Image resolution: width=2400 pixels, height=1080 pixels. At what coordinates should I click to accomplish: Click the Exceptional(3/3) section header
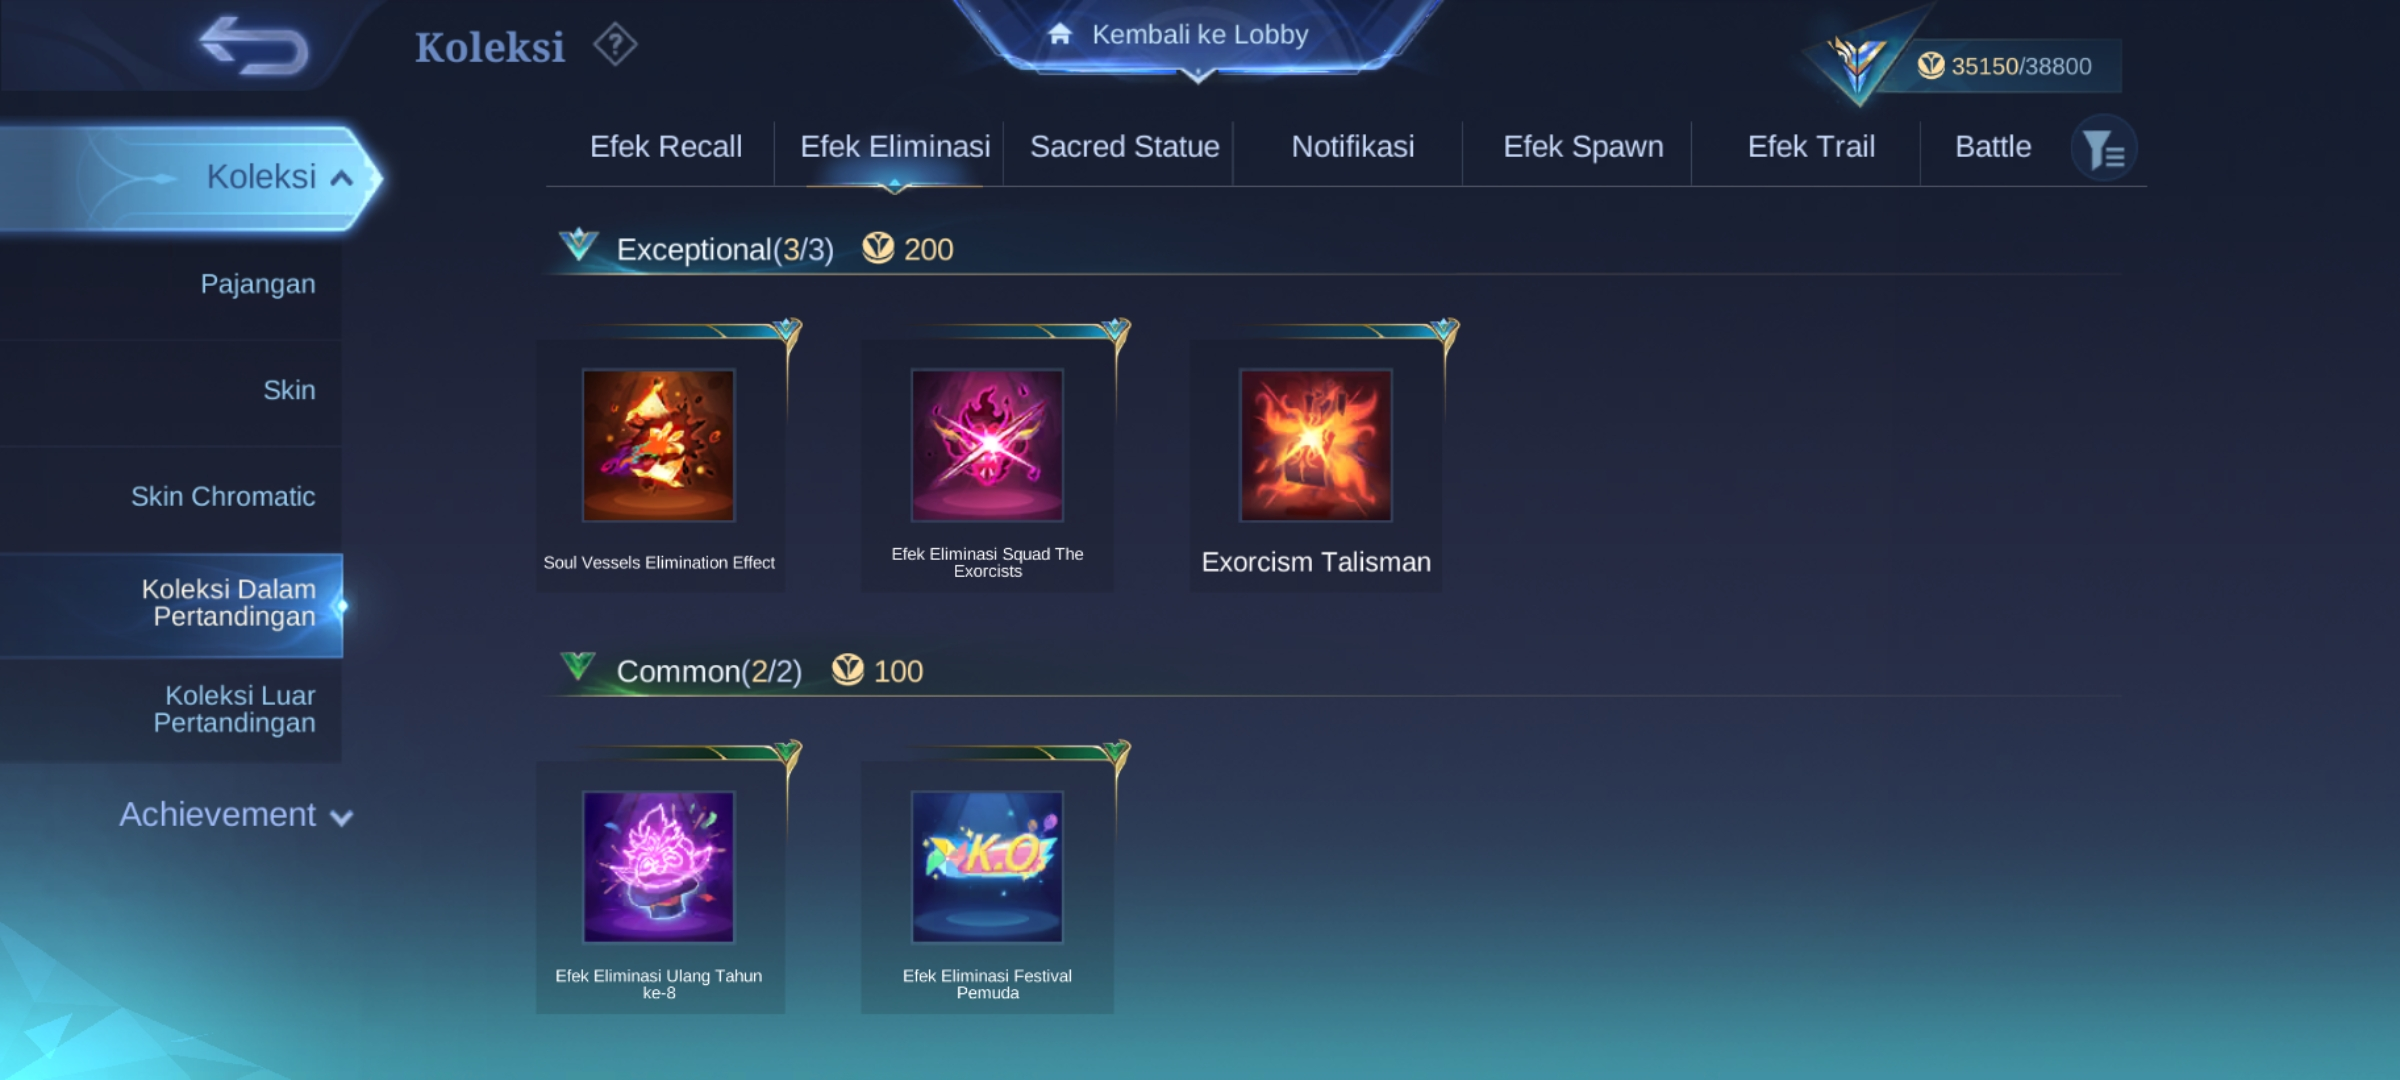point(725,249)
